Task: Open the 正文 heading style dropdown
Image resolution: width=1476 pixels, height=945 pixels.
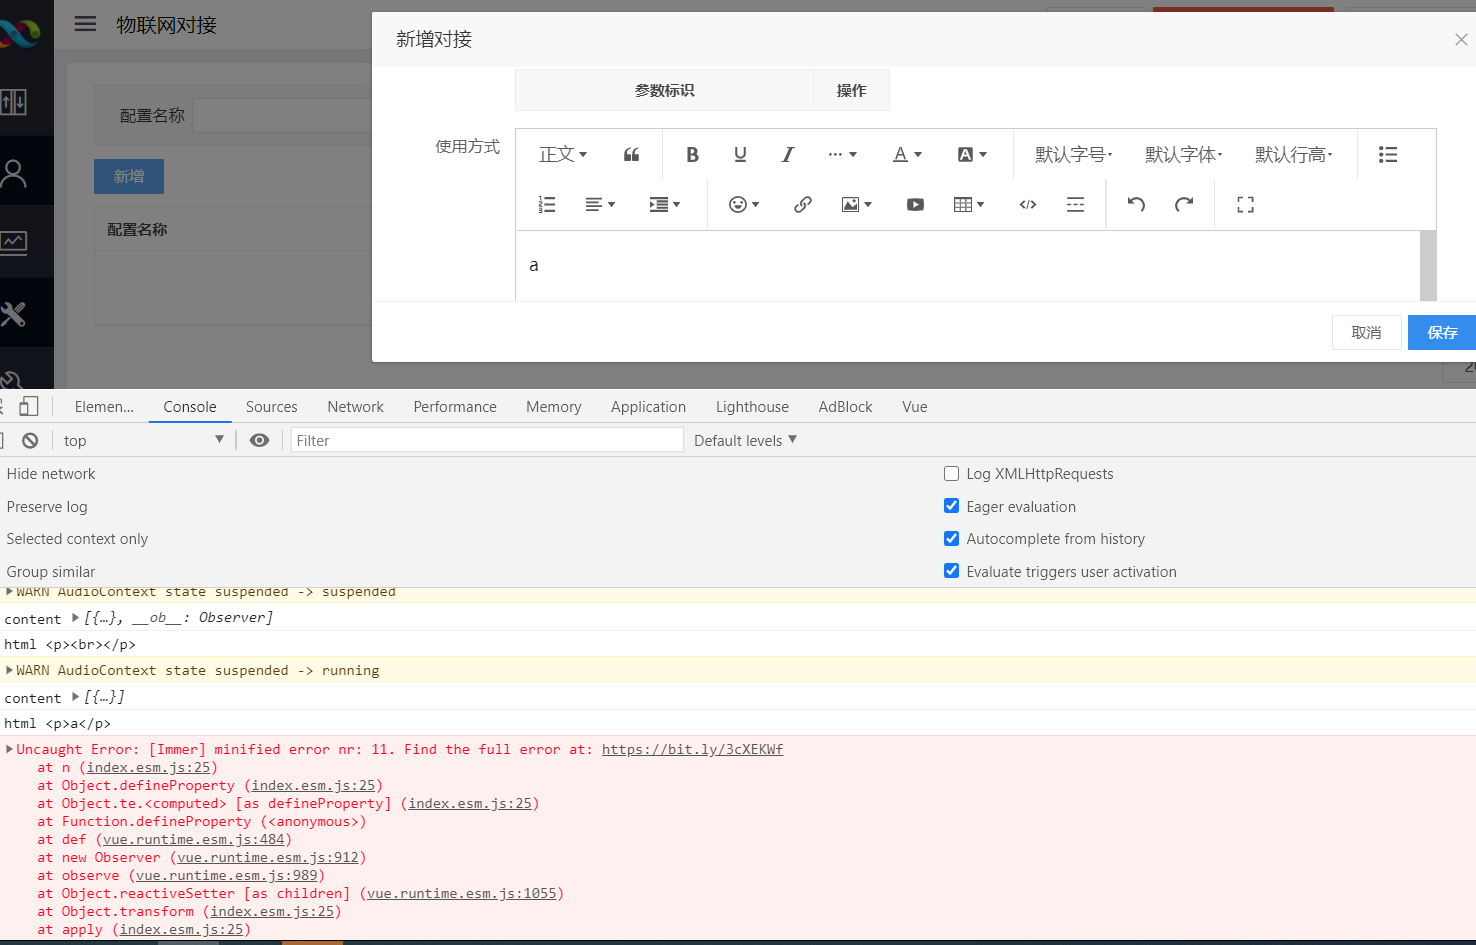Action: coord(563,155)
